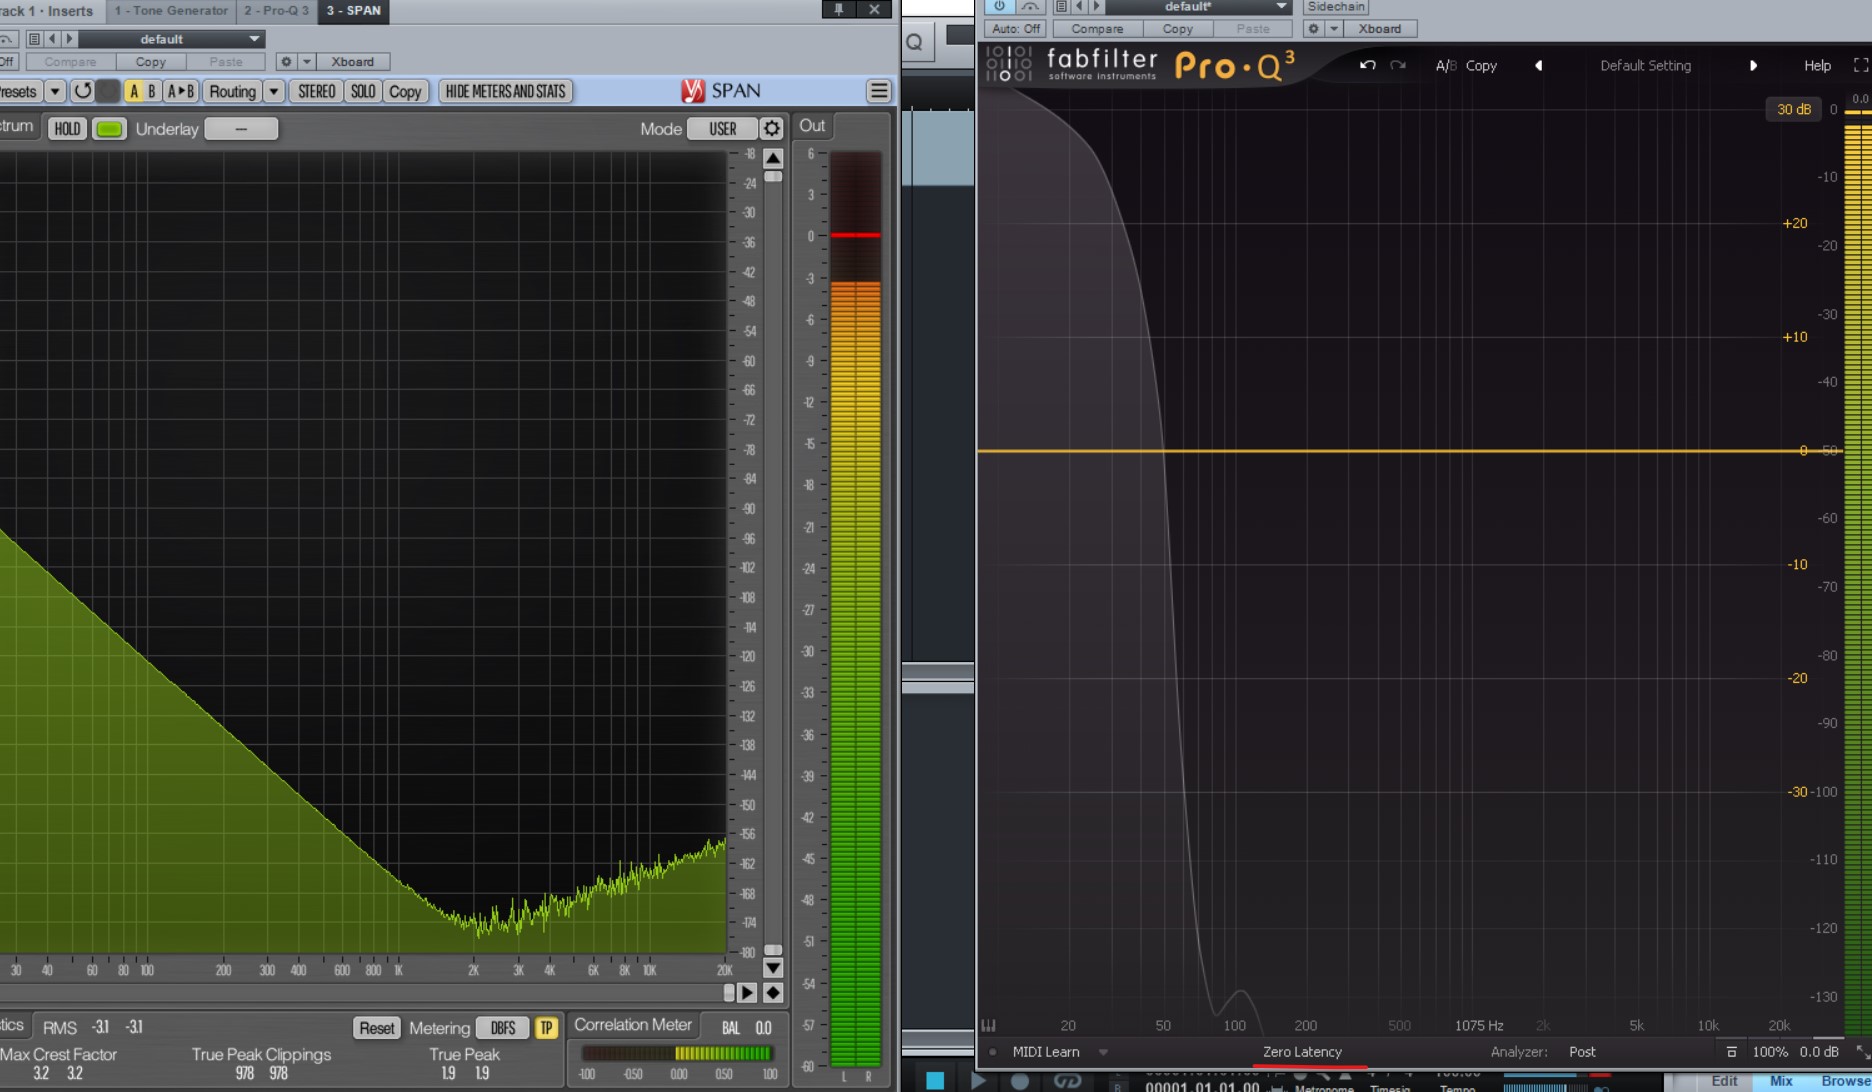Screen dimensions: 1872x1092
Task: Toggle Pro-Q 3 full screen mode icon
Action: coord(1860,65)
